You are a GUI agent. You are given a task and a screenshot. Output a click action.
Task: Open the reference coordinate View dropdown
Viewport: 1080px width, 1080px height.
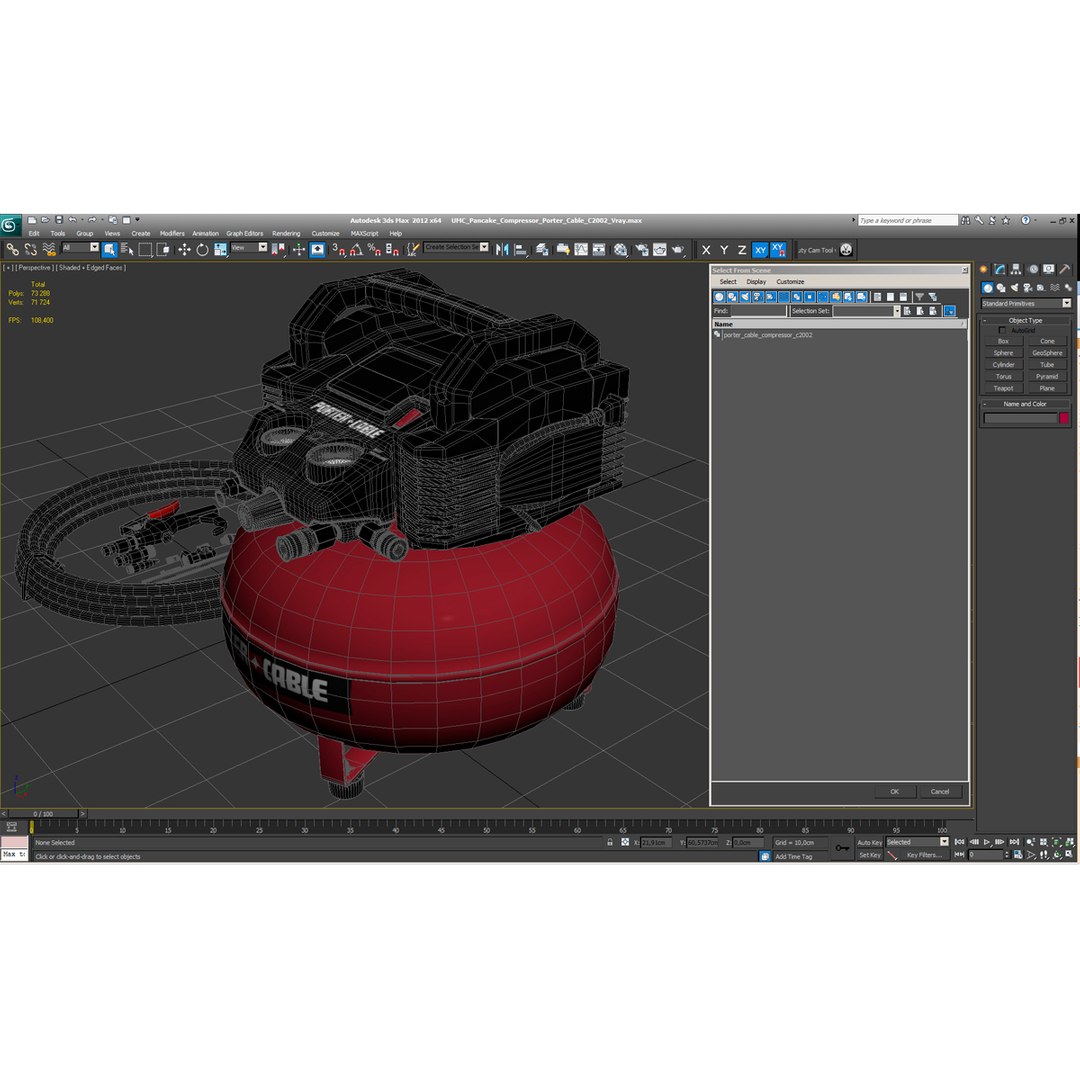point(249,247)
